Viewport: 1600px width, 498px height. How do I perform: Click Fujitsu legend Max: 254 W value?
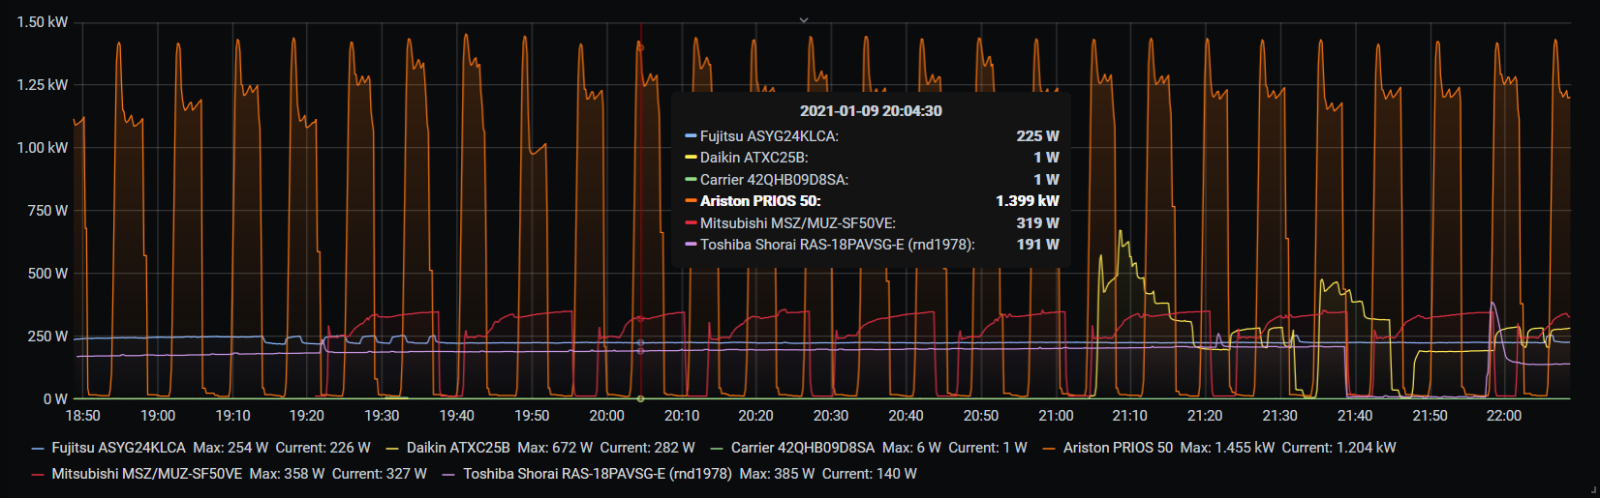pos(231,448)
